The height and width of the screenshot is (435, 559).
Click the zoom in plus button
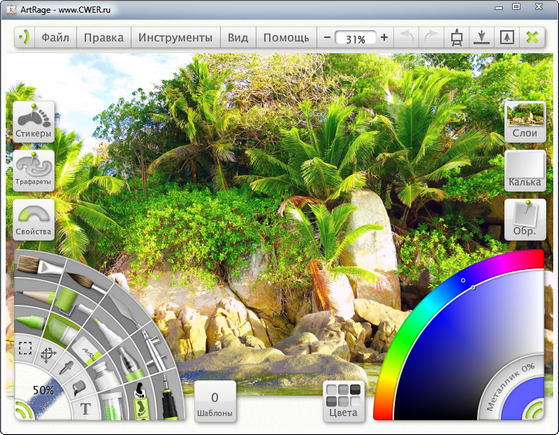(384, 37)
